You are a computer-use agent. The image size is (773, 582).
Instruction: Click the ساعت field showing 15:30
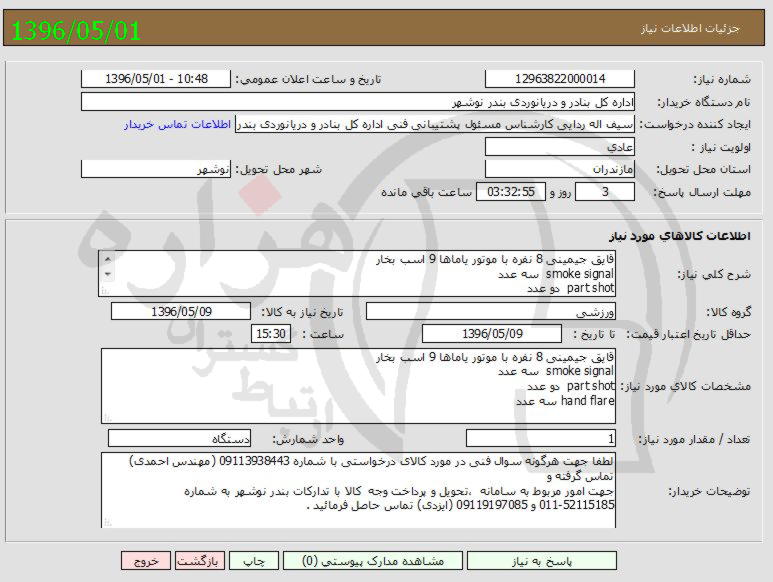(x=270, y=334)
